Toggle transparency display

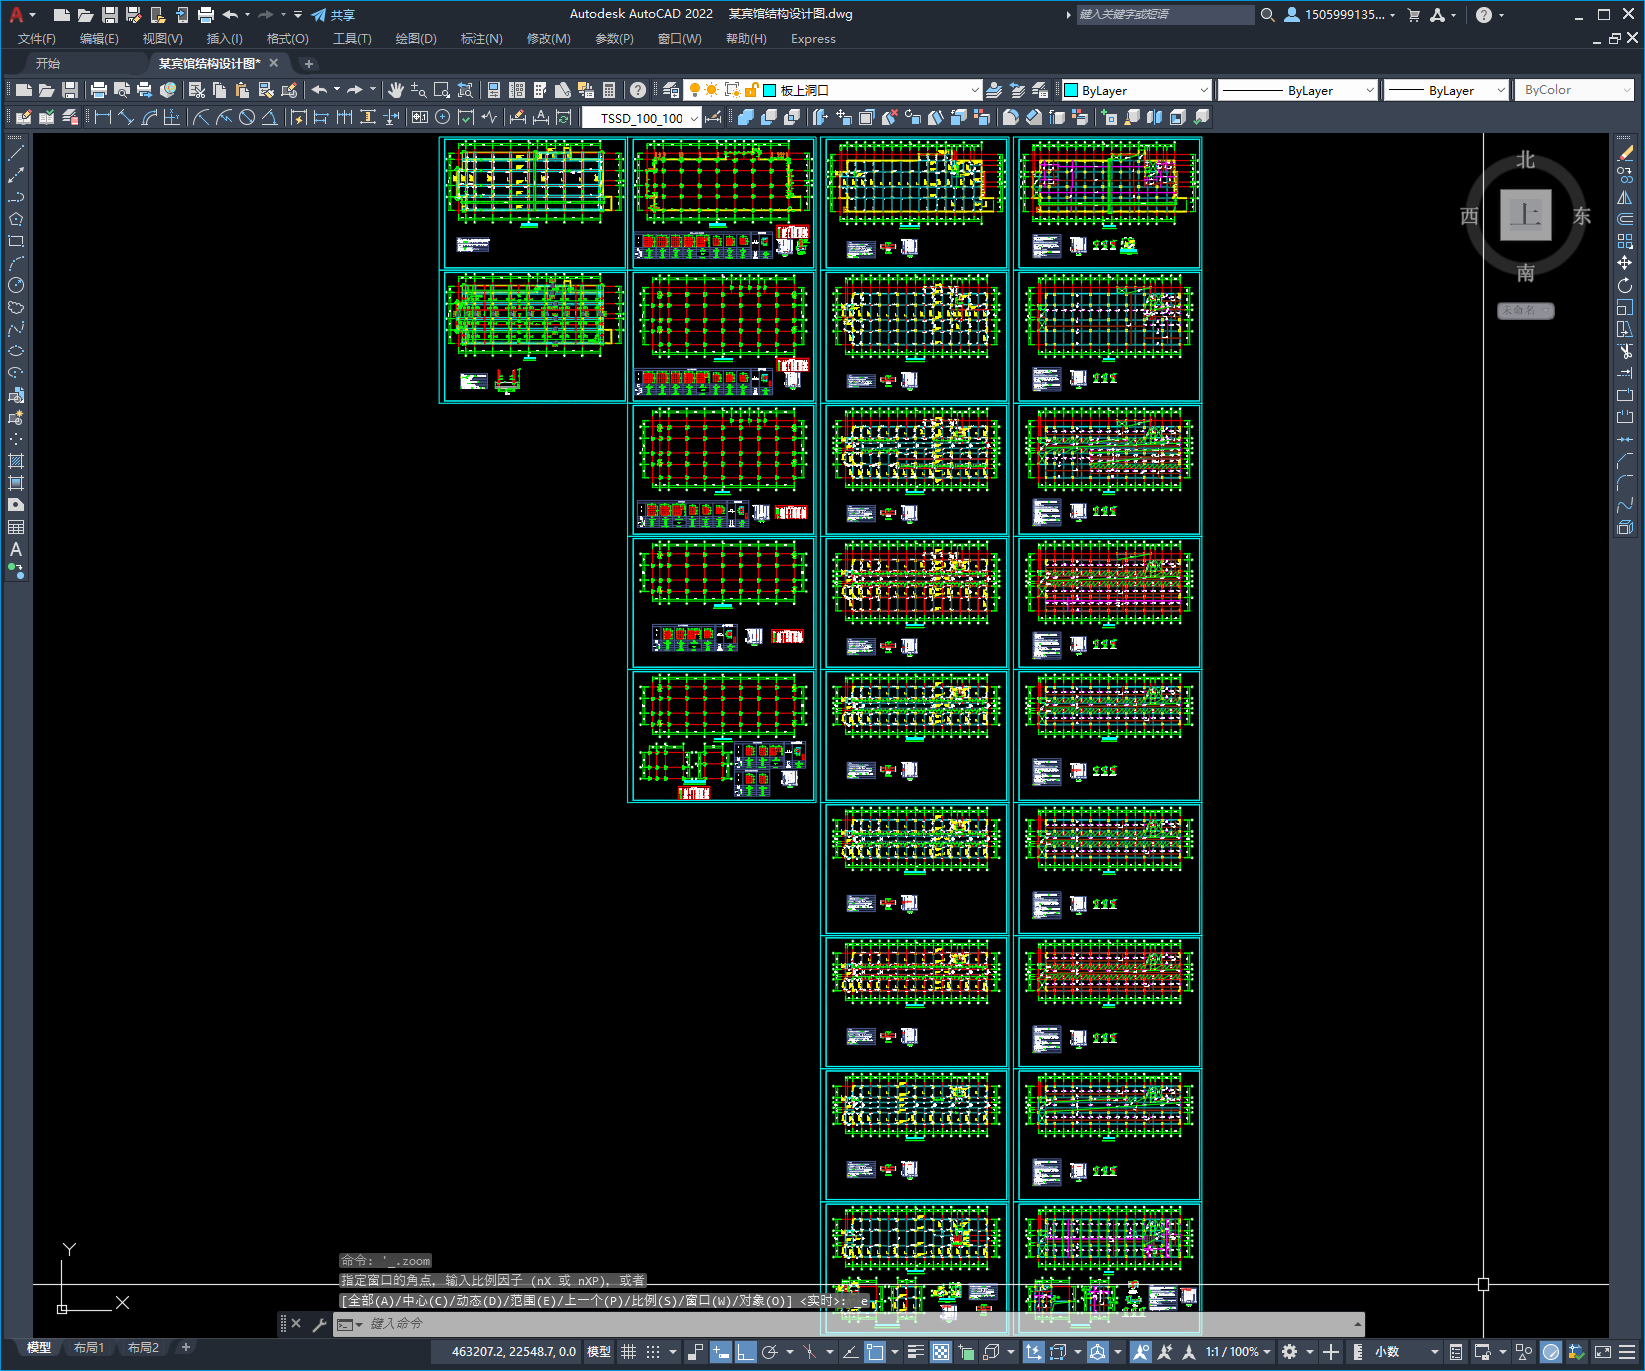click(x=941, y=1352)
